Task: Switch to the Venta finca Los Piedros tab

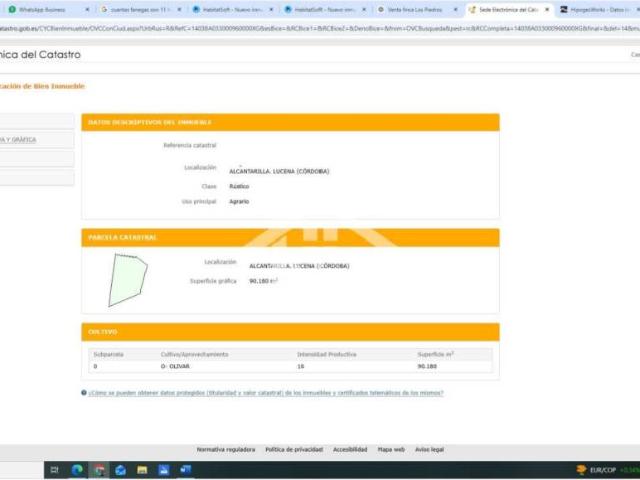Action: [x=416, y=9]
